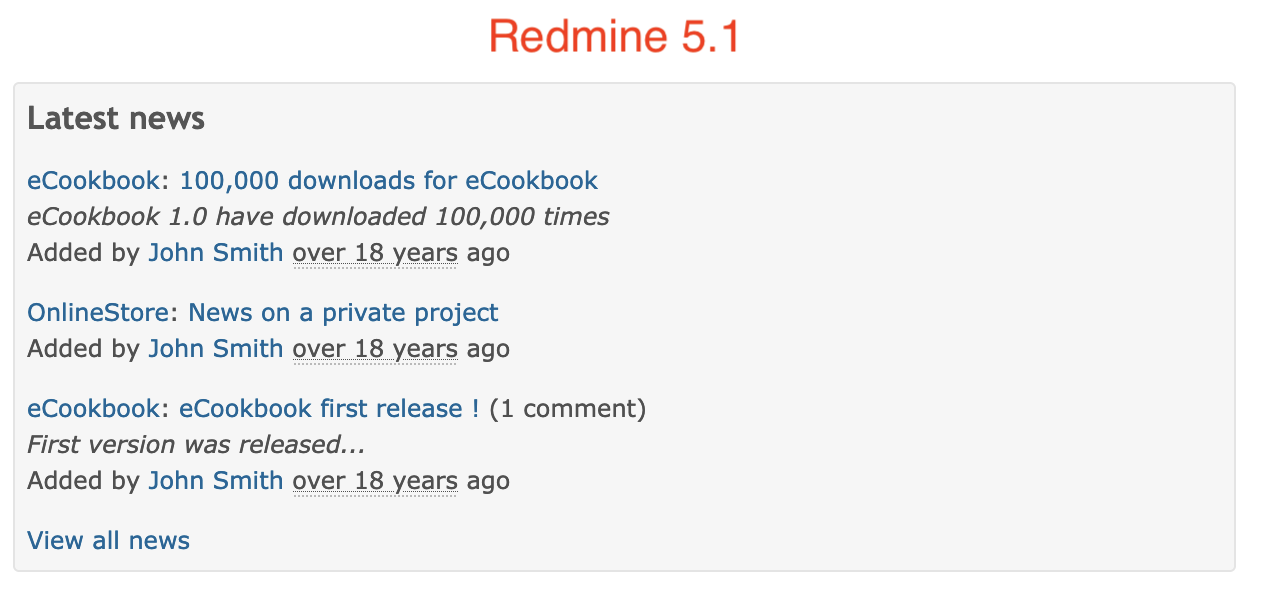Open the "100,000 downloads for eCookbook" news item
The height and width of the screenshot is (592, 1264).
coord(388,181)
